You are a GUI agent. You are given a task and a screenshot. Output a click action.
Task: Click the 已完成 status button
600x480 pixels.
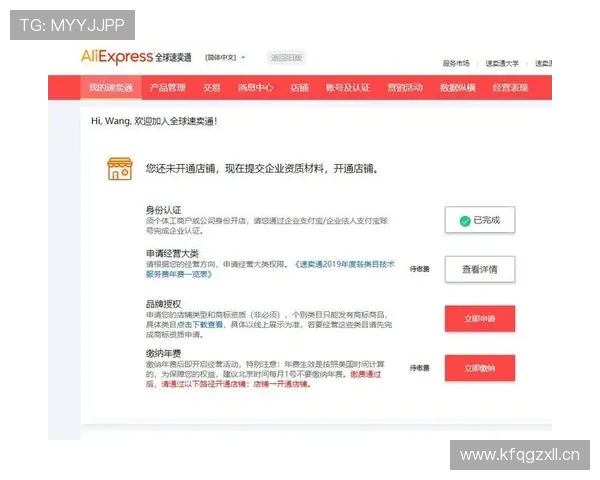click(480, 220)
